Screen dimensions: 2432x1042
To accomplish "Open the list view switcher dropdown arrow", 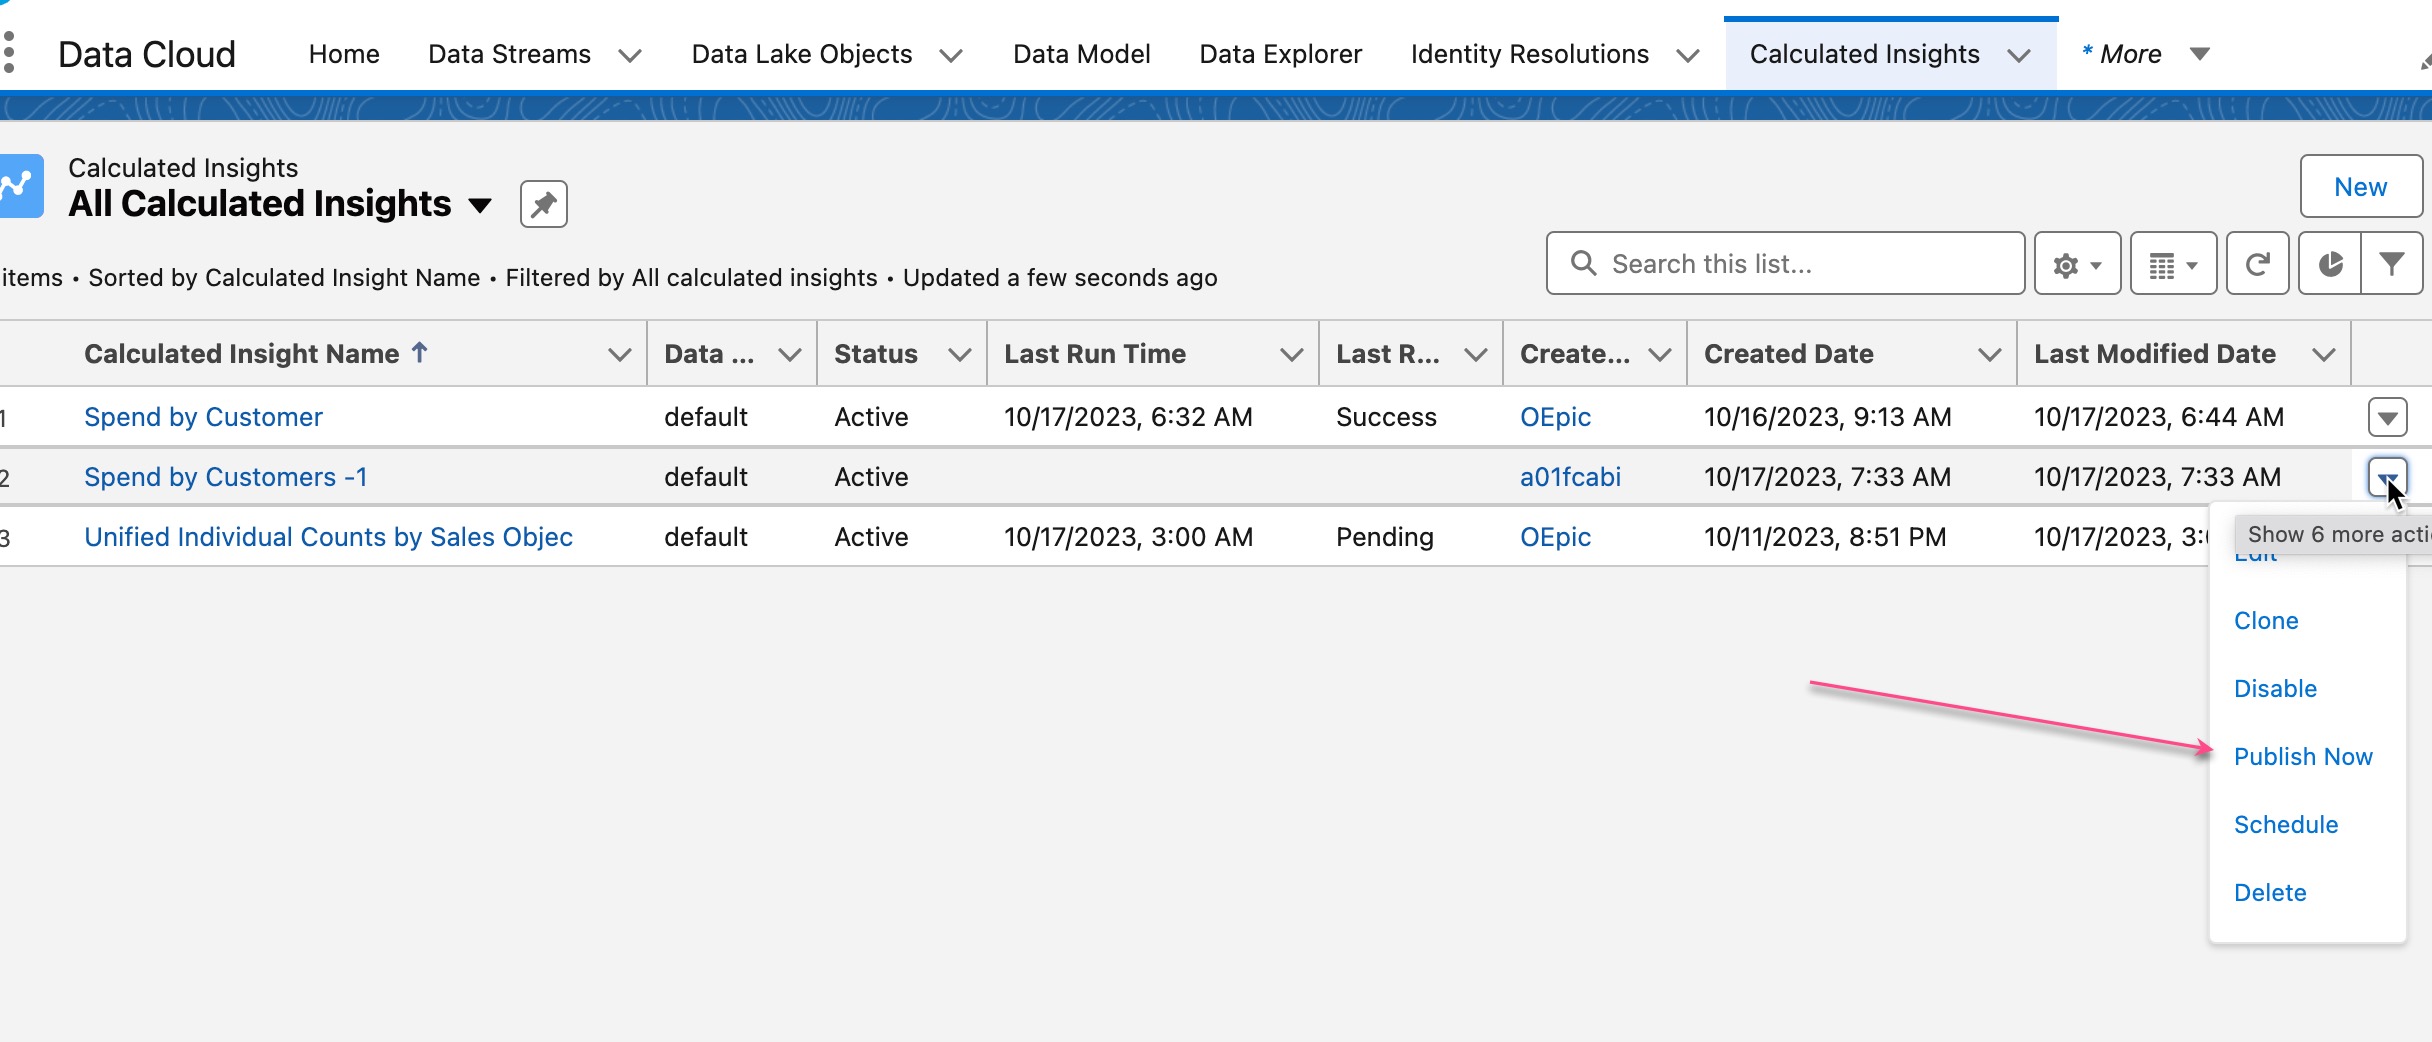I will click(480, 205).
